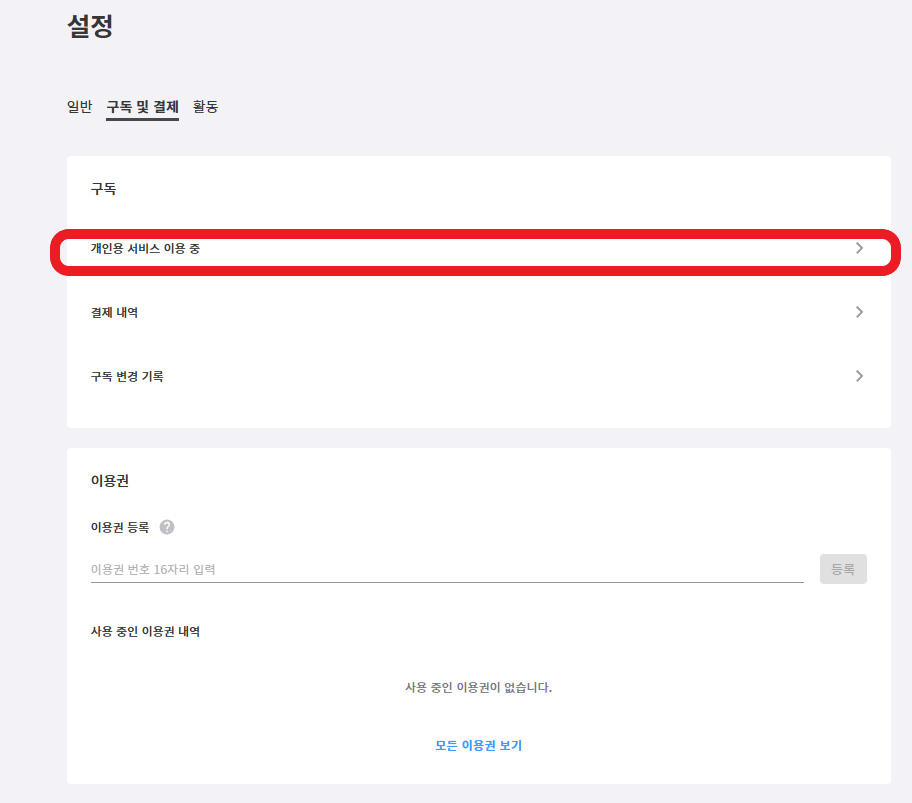Open the 모든 이용권 보기 link
The width and height of the screenshot is (912, 803).
pos(479,745)
